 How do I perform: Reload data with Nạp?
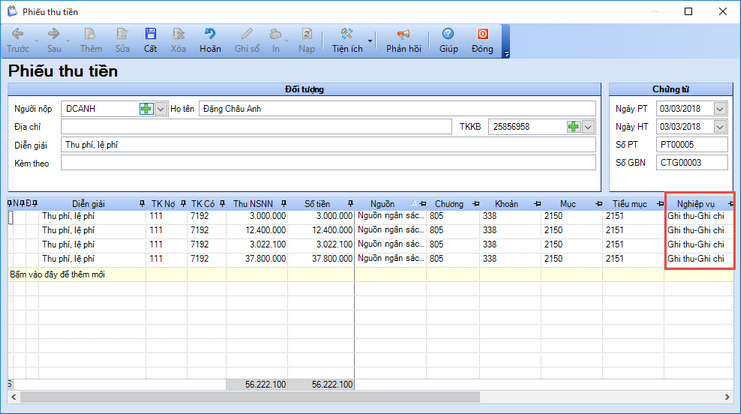(306, 40)
